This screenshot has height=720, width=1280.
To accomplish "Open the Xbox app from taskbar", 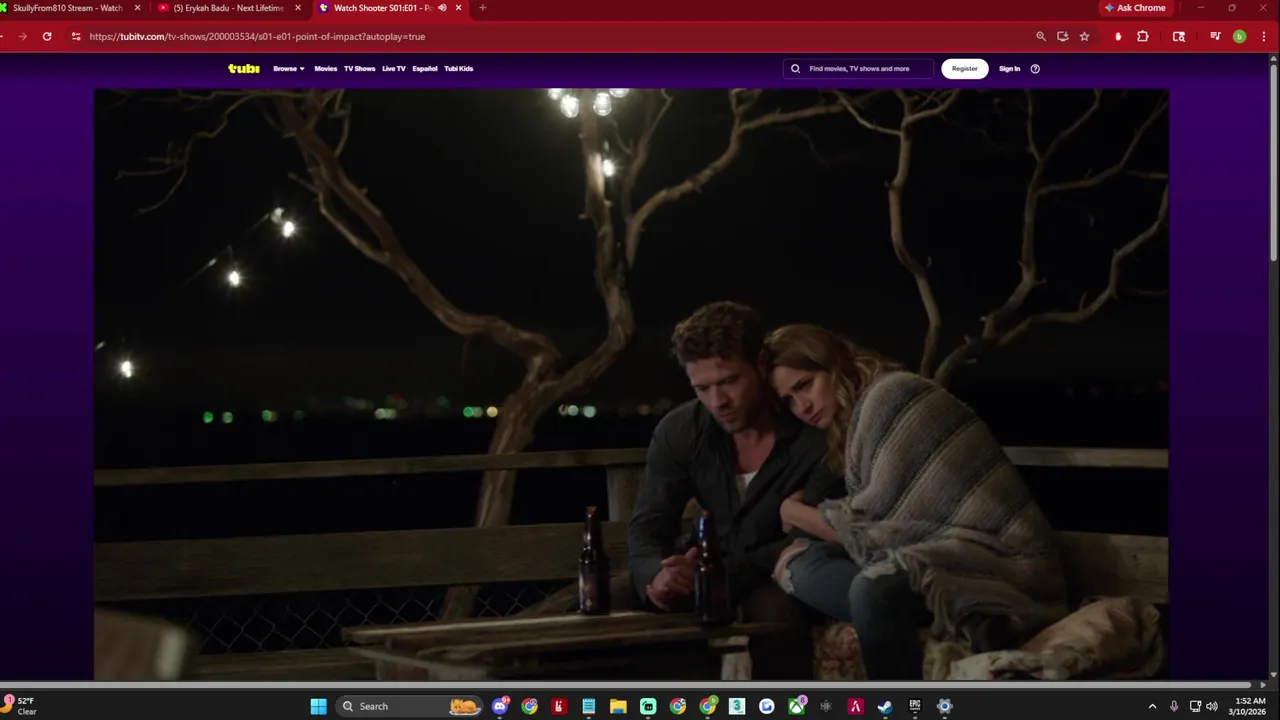I will coord(796,706).
